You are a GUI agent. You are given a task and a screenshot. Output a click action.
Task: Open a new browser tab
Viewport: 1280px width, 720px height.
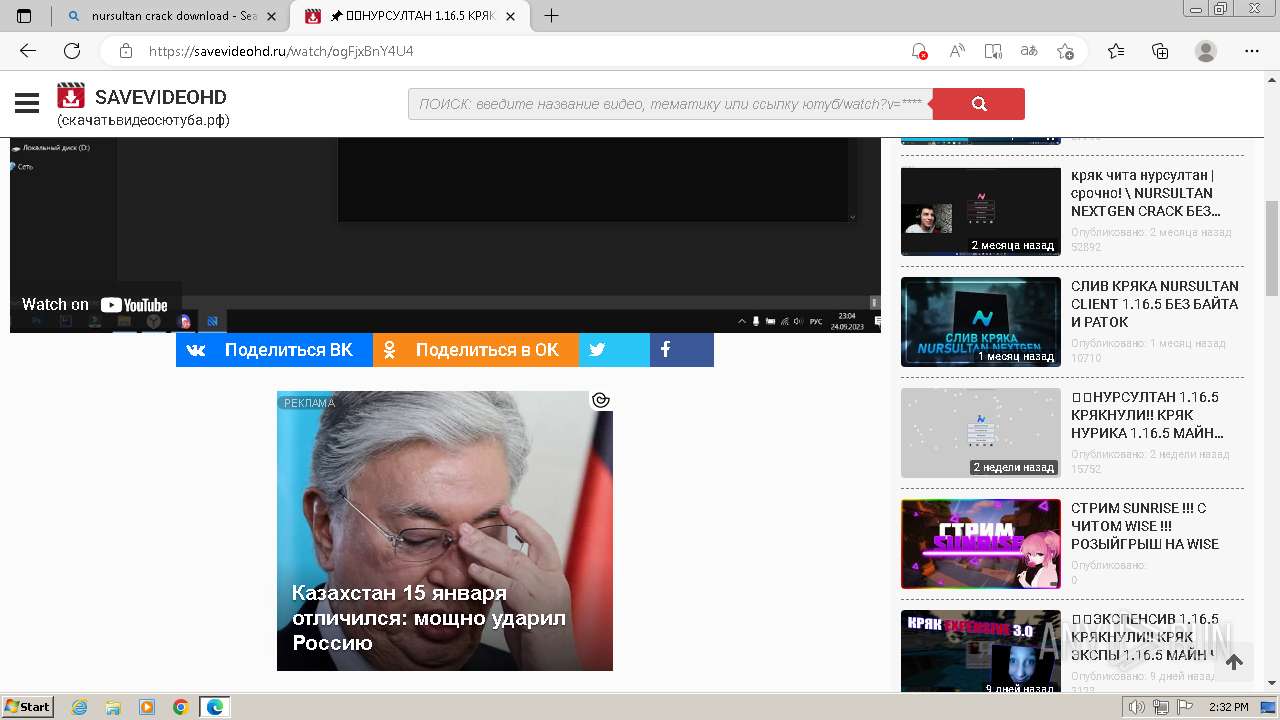[x=551, y=16]
